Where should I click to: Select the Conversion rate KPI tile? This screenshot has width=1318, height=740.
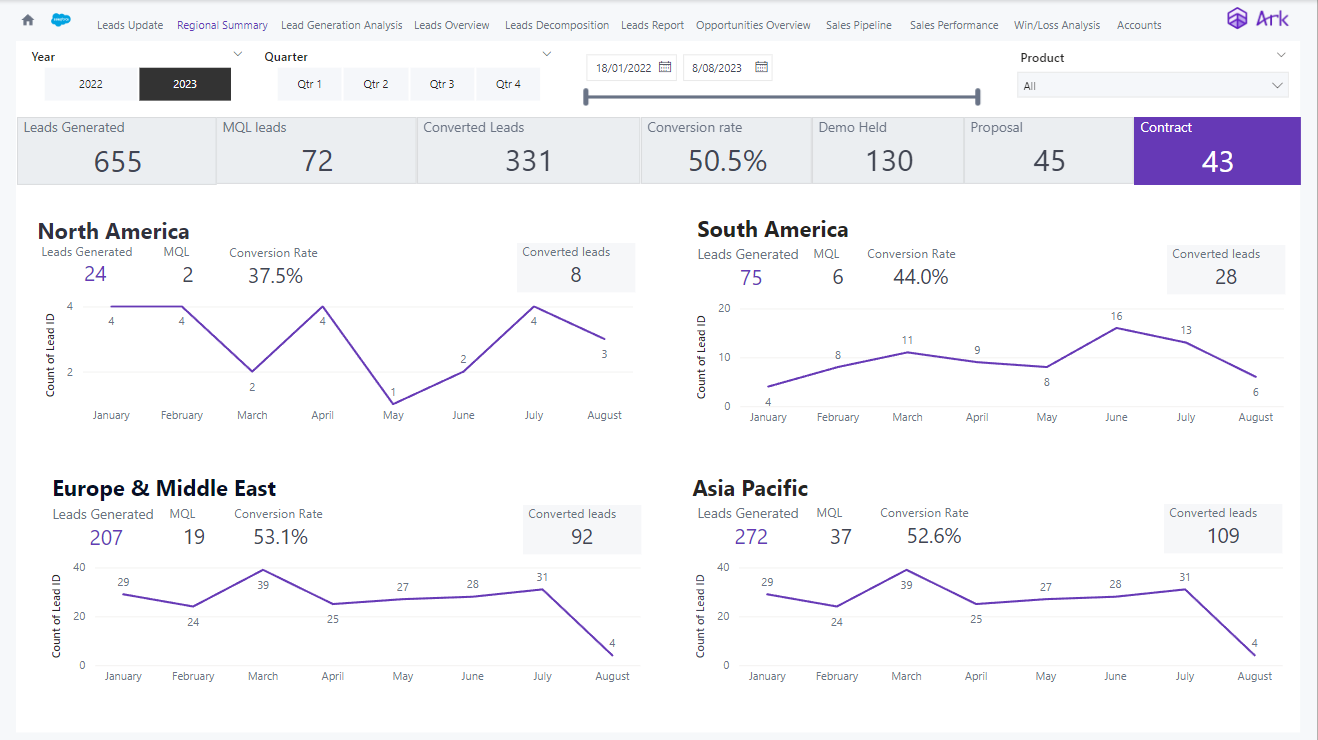click(725, 150)
